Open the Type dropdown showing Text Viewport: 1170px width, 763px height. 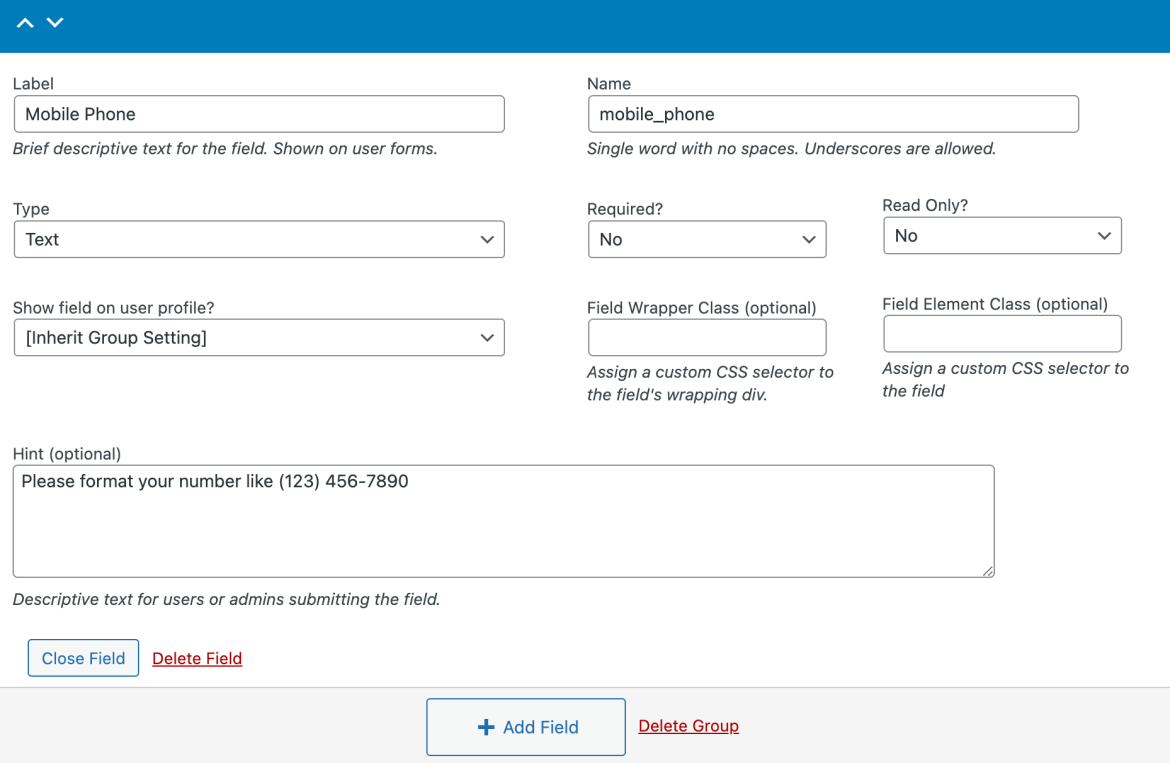258,239
